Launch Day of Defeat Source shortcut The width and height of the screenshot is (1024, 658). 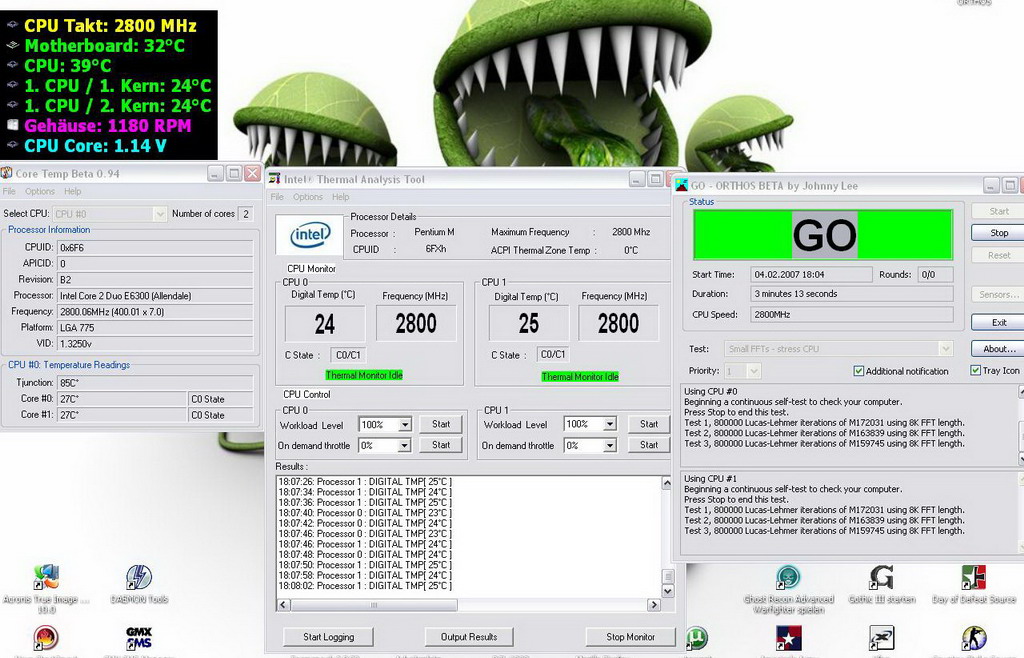[x=974, y=578]
